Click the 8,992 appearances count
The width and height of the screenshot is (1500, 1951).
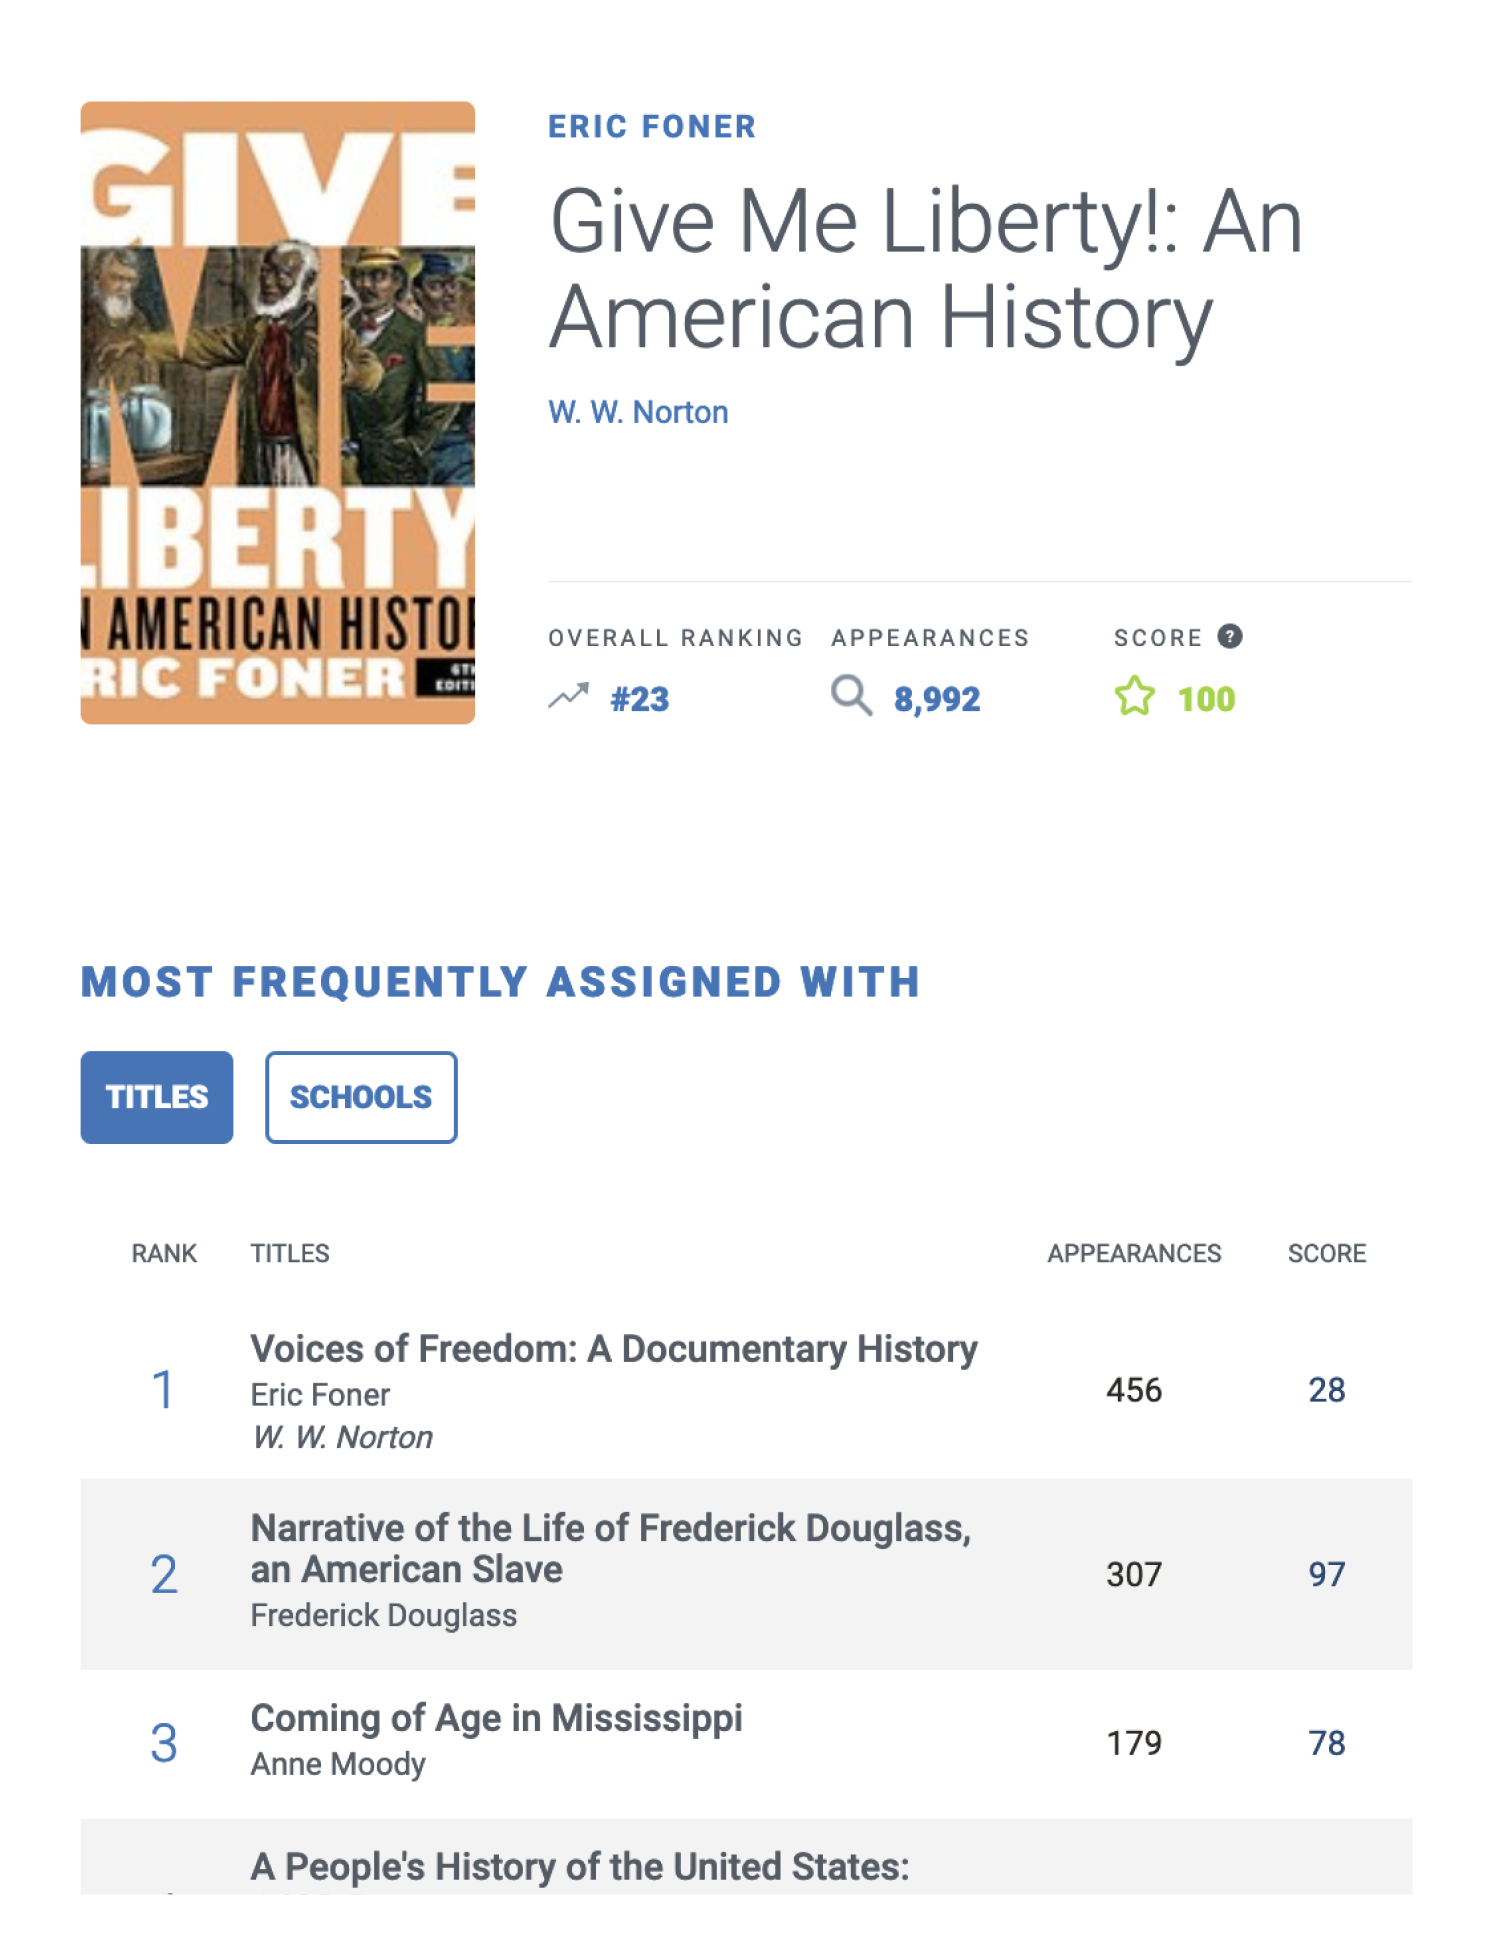(937, 698)
